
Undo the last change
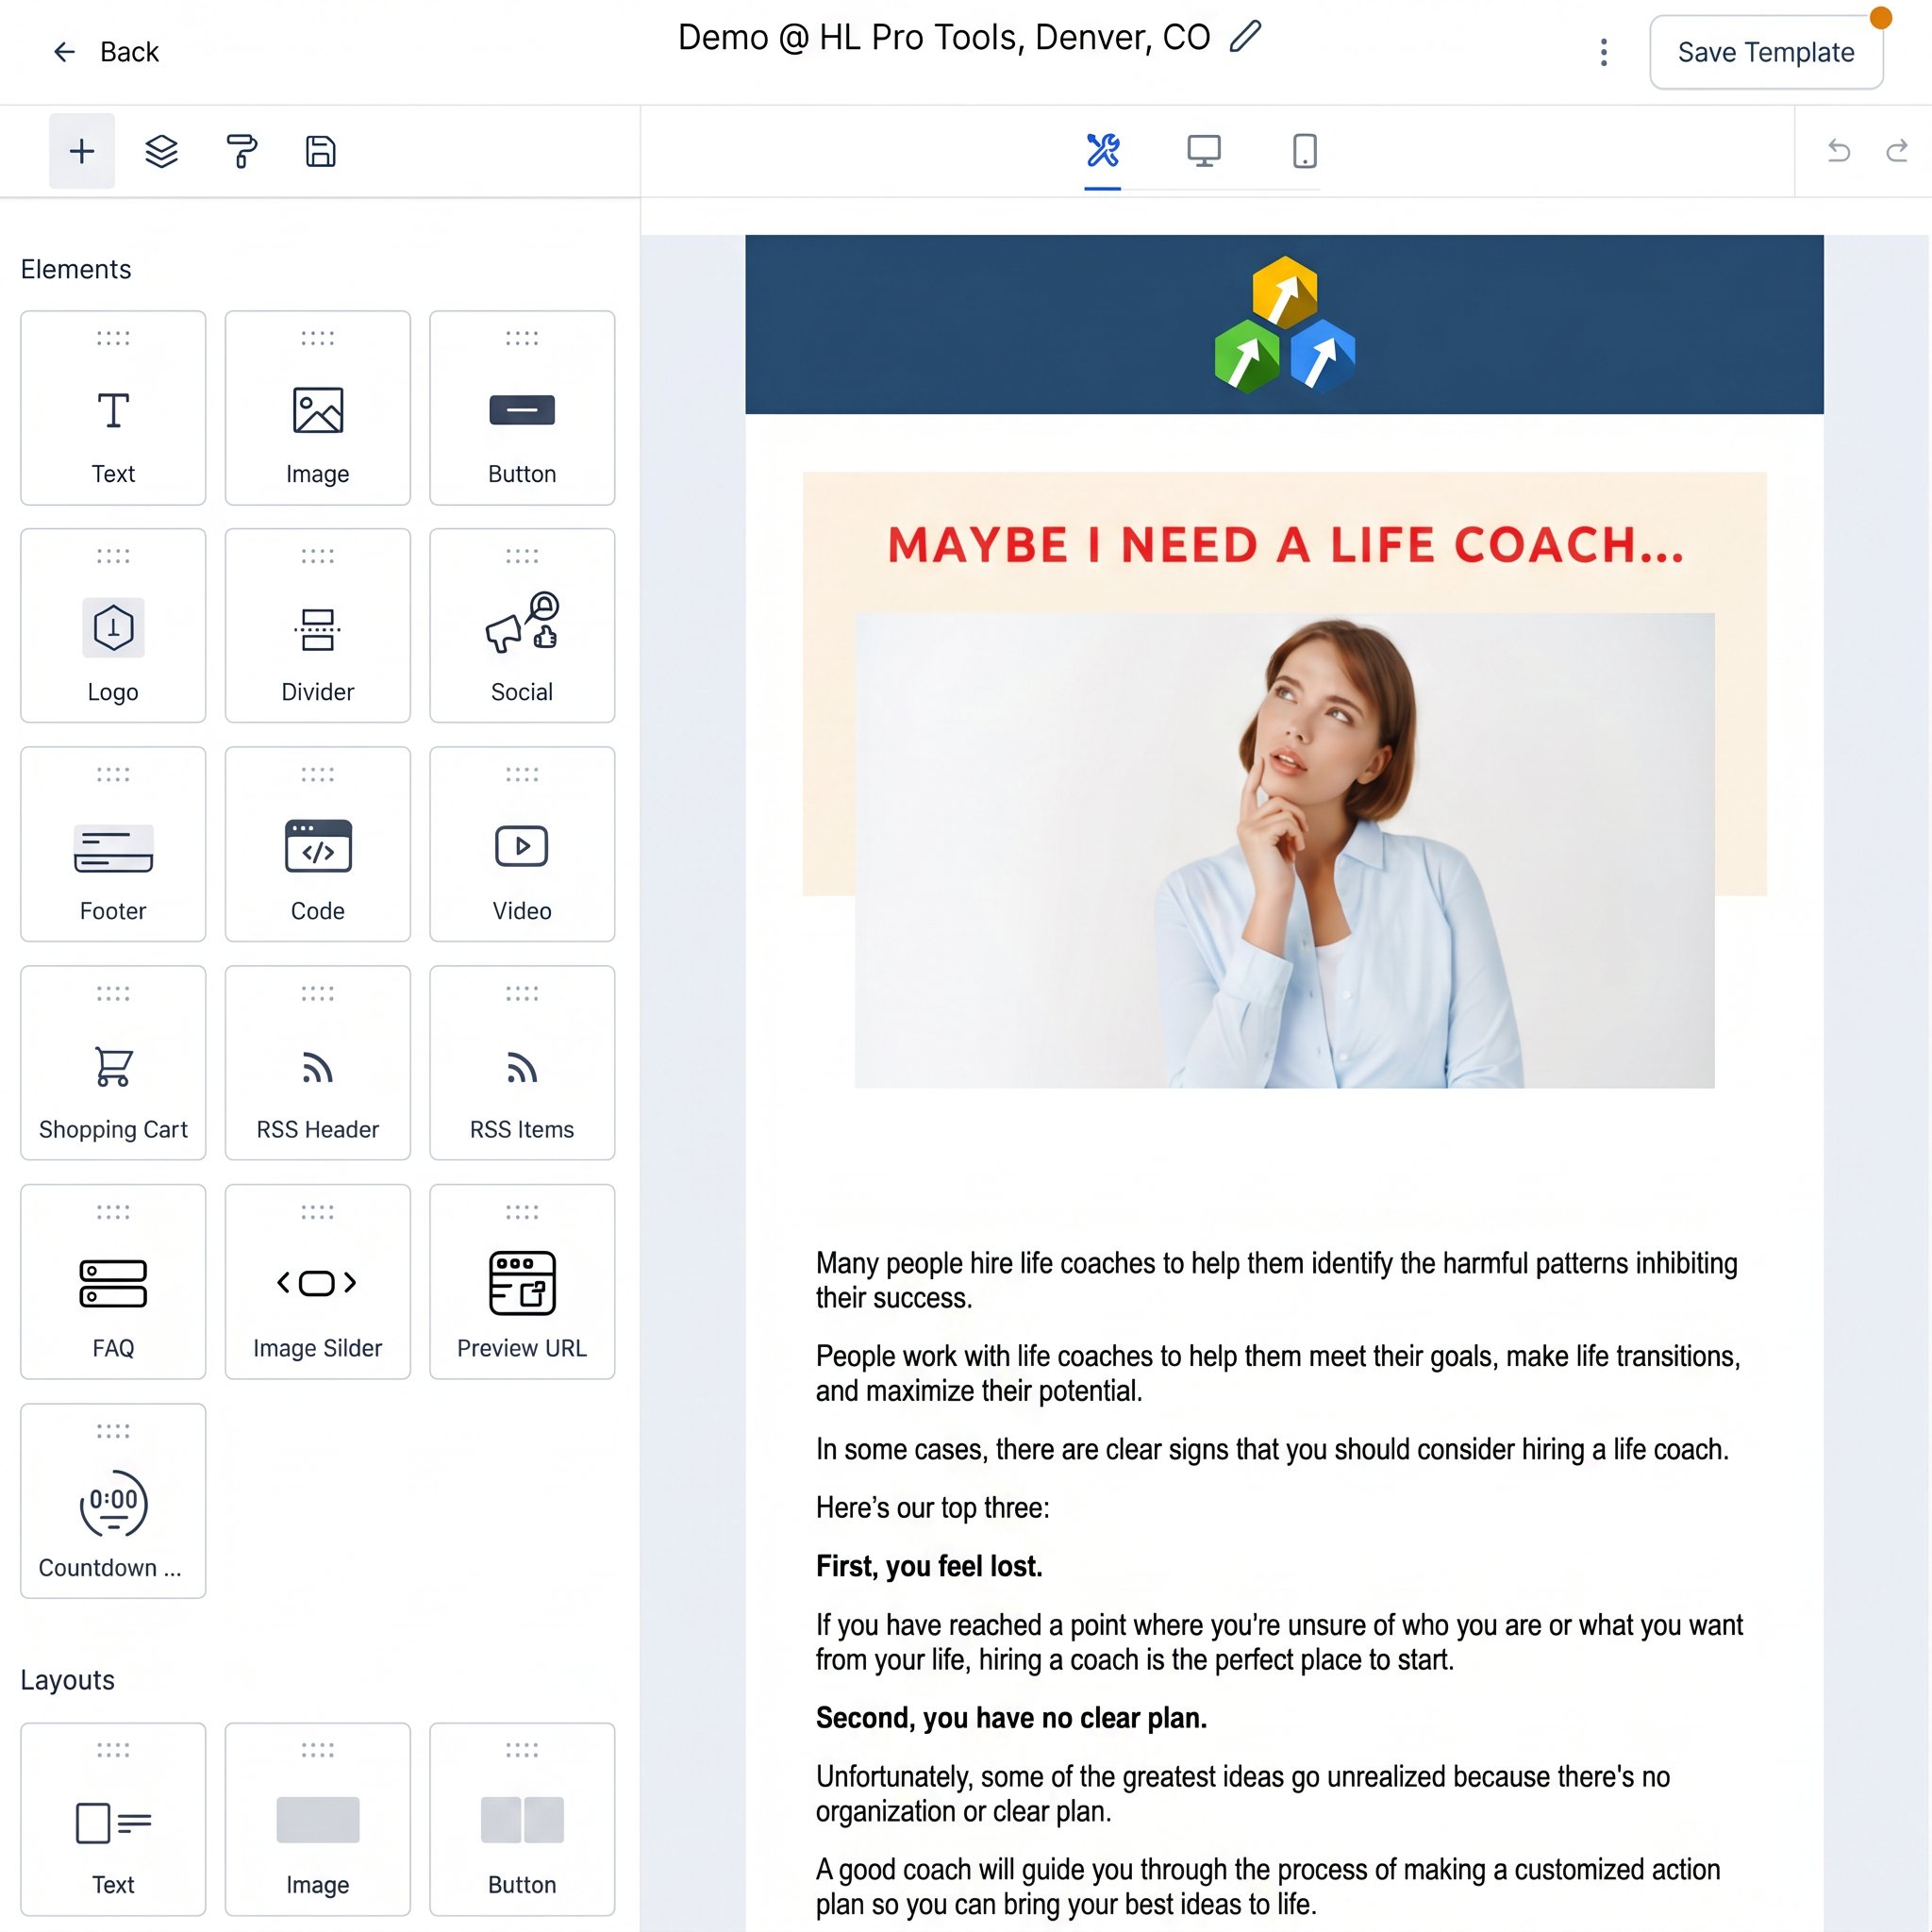pos(1838,151)
